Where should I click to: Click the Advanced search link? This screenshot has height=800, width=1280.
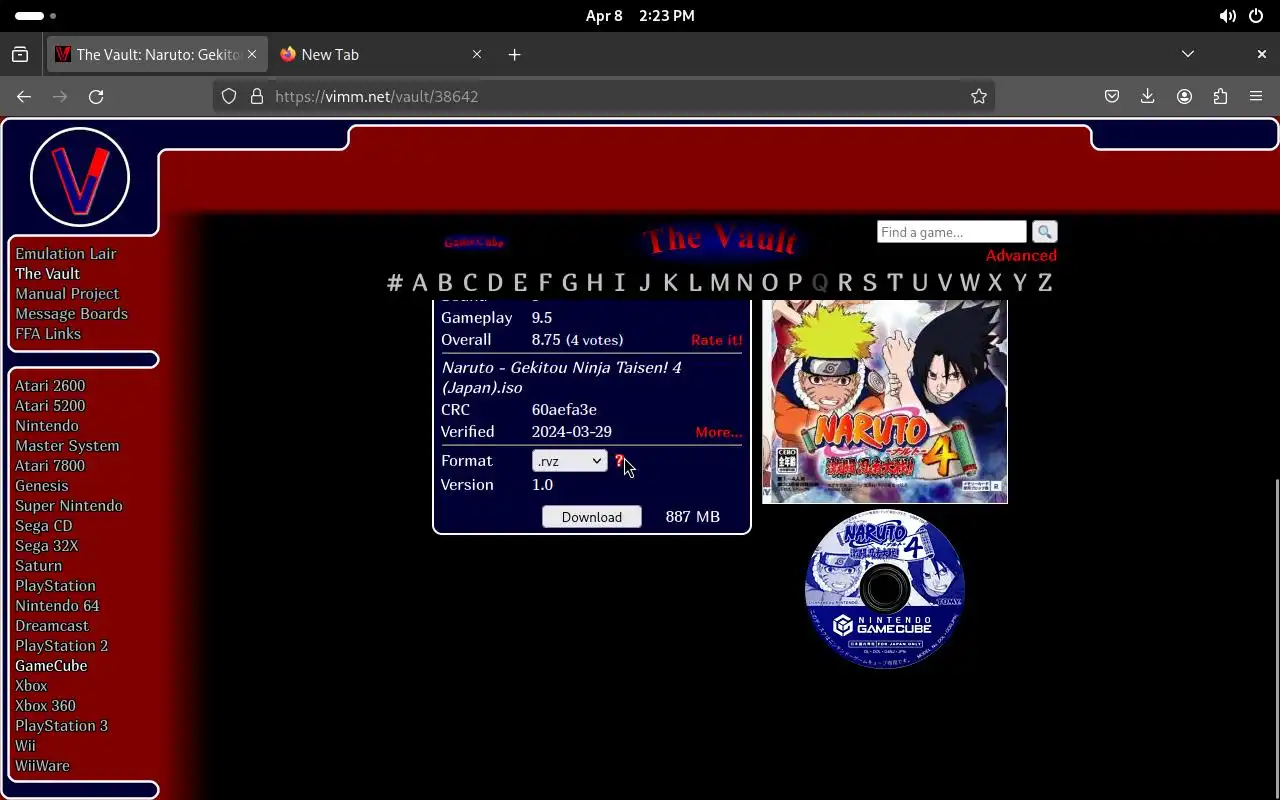pos(1021,256)
